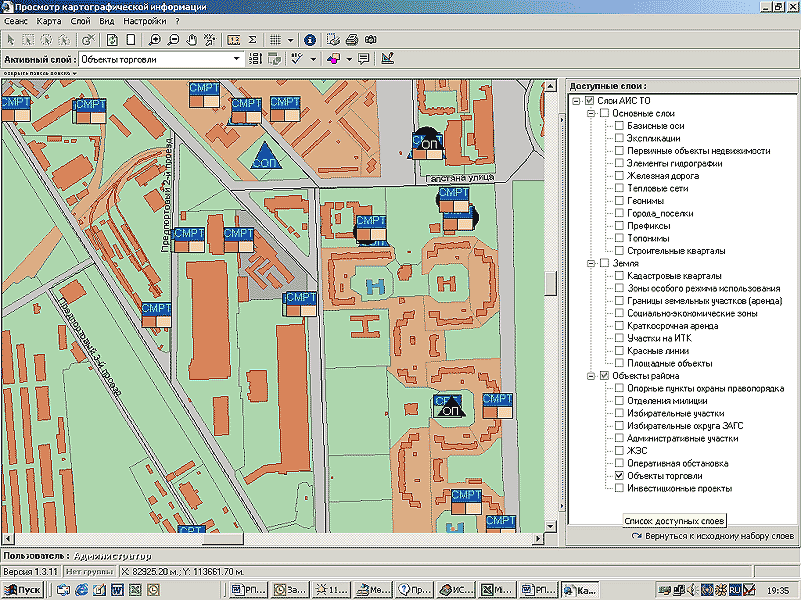
Task: Click the camera snapshot icon
Action: (x=370, y=40)
